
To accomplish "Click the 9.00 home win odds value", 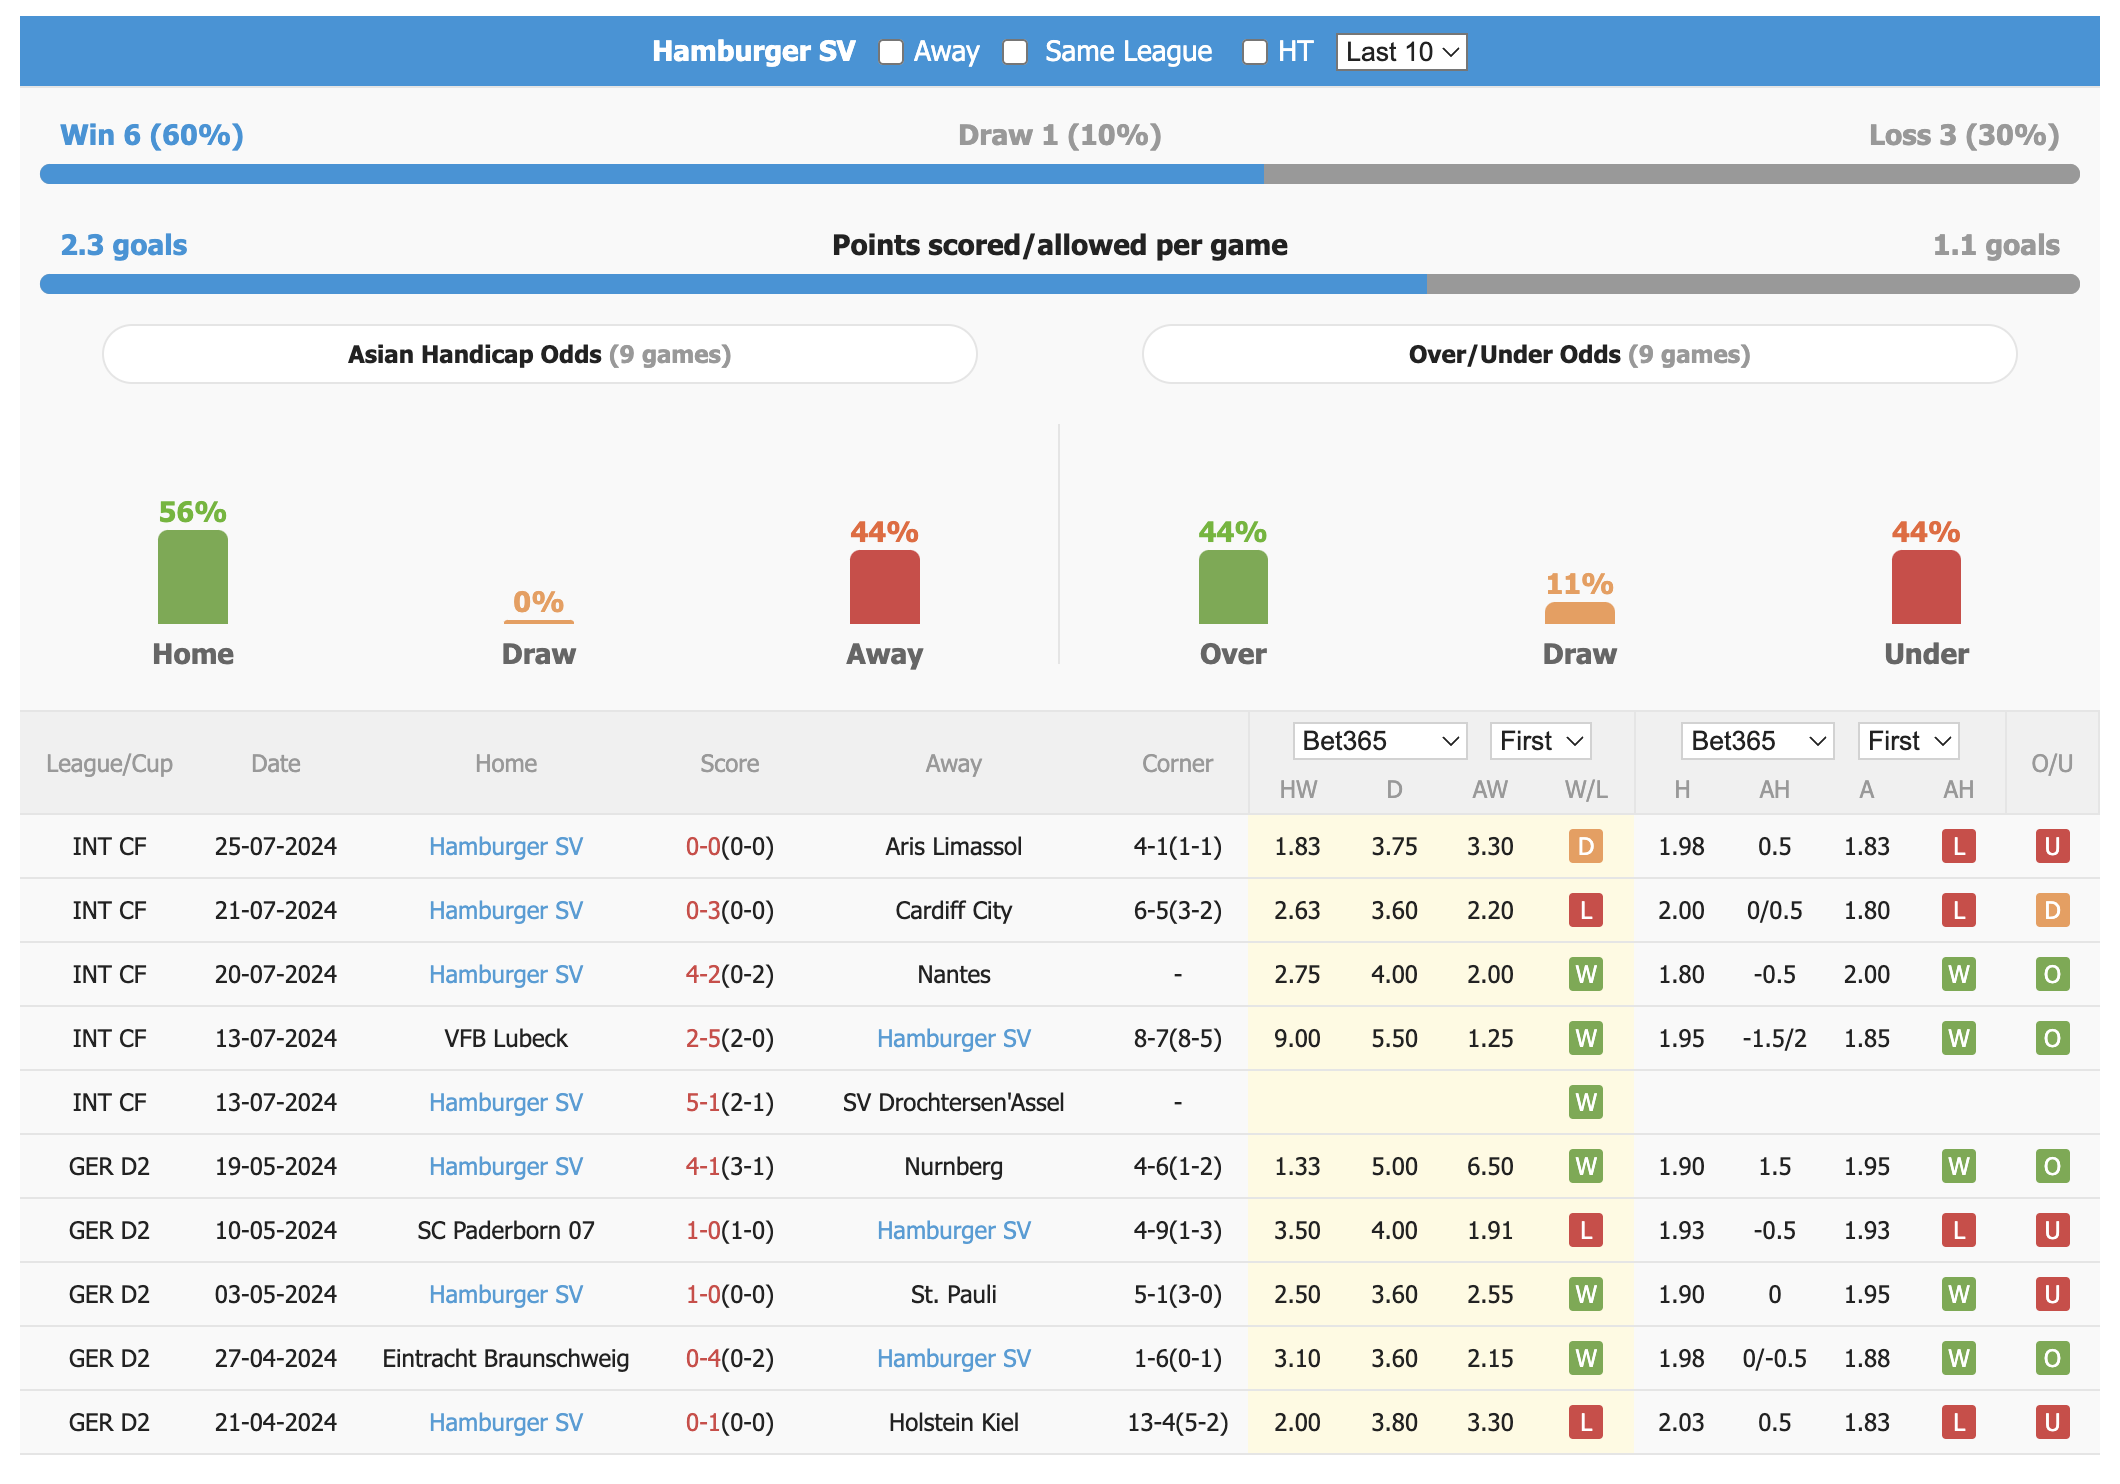I will pyautogui.click(x=1297, y=1038).
